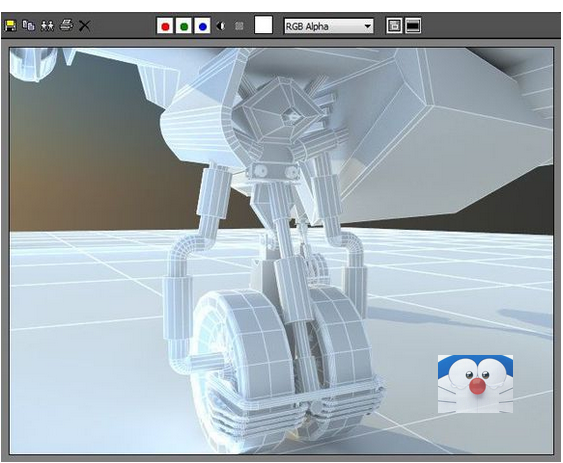Toggle the blue channel display
This screenshot has height=463, width=563.
pyautogui.click(x=202, y=26)
